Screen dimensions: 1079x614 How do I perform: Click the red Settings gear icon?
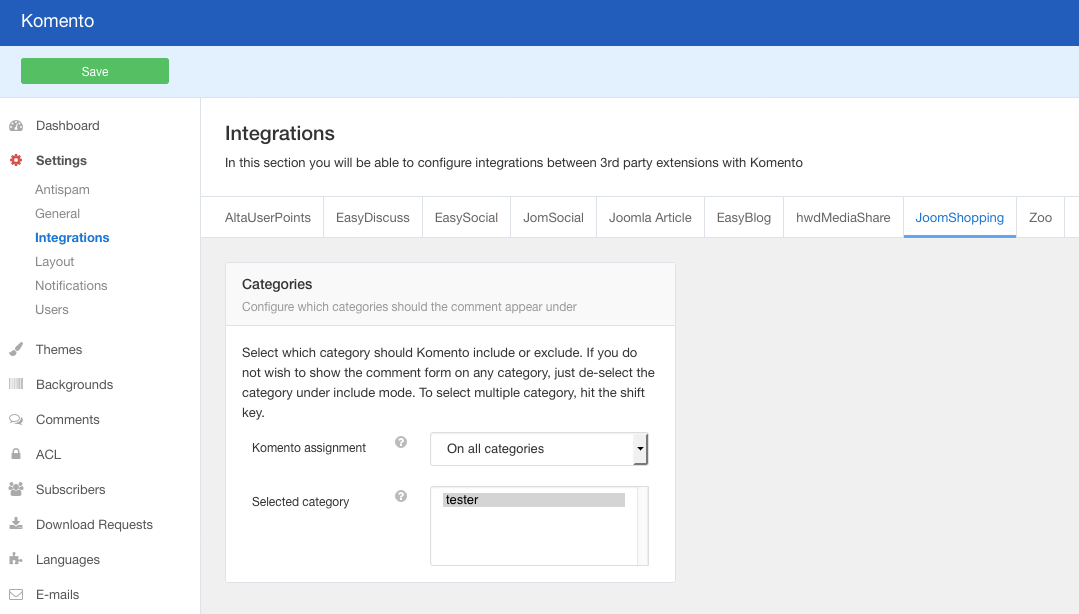16,160
